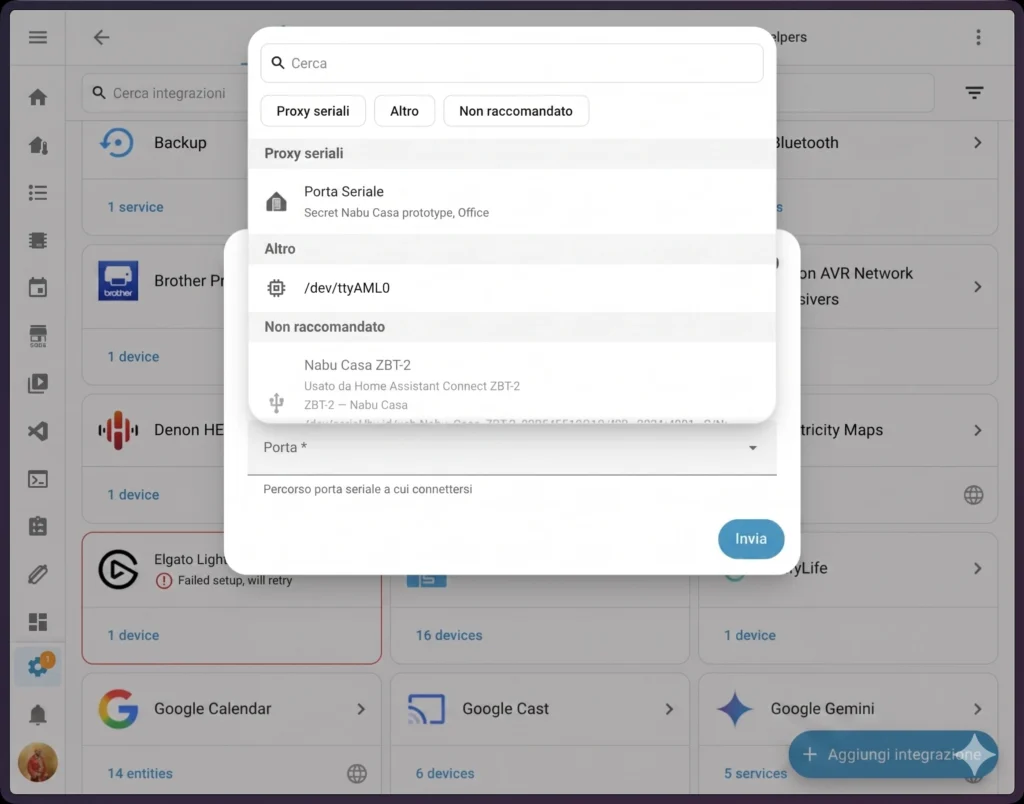Open Google Calendar 14 entities link
Screen dimensions: 1024x804
[140, 773]
